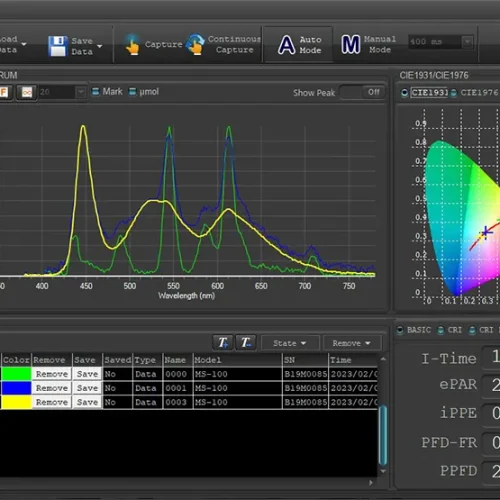Image resolution: width=500 pixels, height=500 pixels.
Task: Click the Save Data floppy disk icon
Action: [58, 46]
